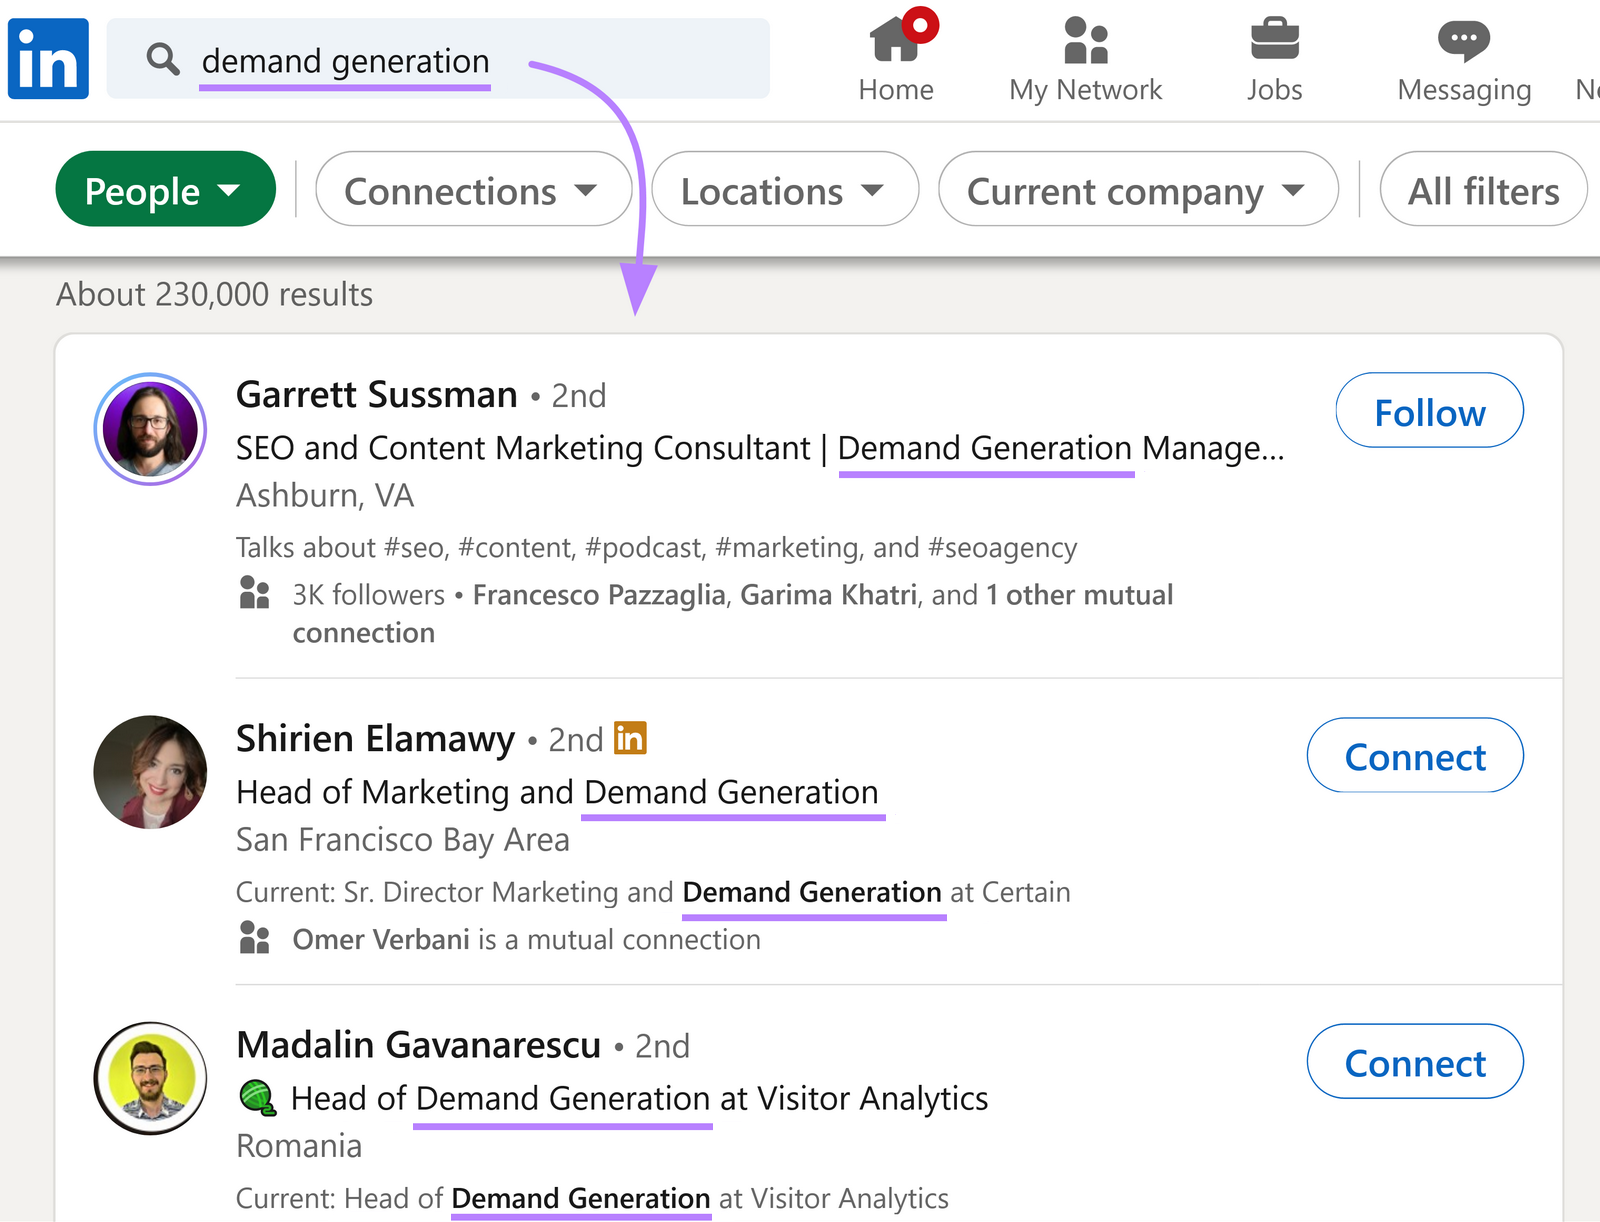This screenshot has height=1222, width=1600.
Task: Open My Network icon
Action: click(x=1085, y=42)
